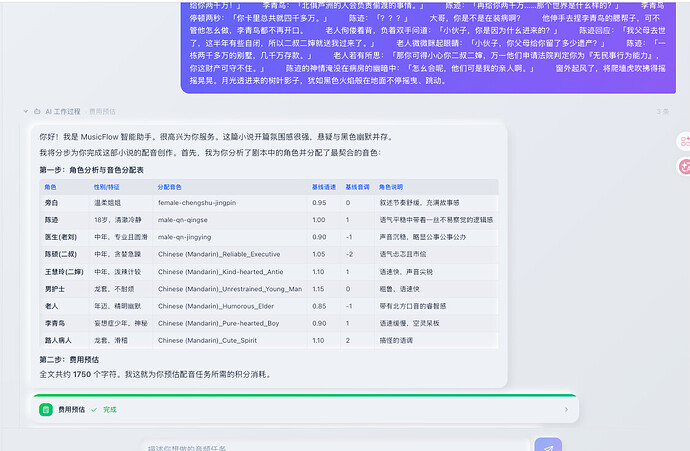Click the 分配音色 column header
This screenshot has height=451, width=690.
pos(169,187)
